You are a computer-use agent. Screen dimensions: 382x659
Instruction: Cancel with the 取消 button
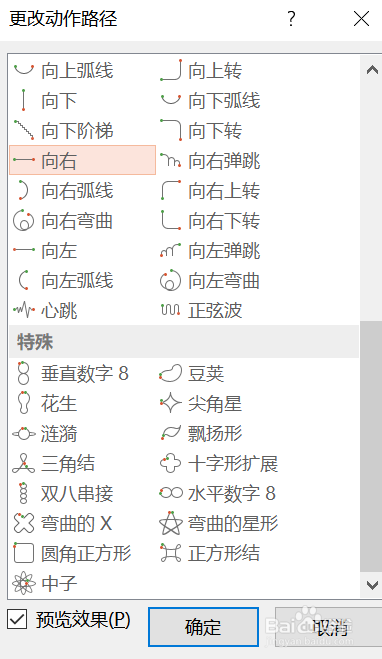pos(329,627)
